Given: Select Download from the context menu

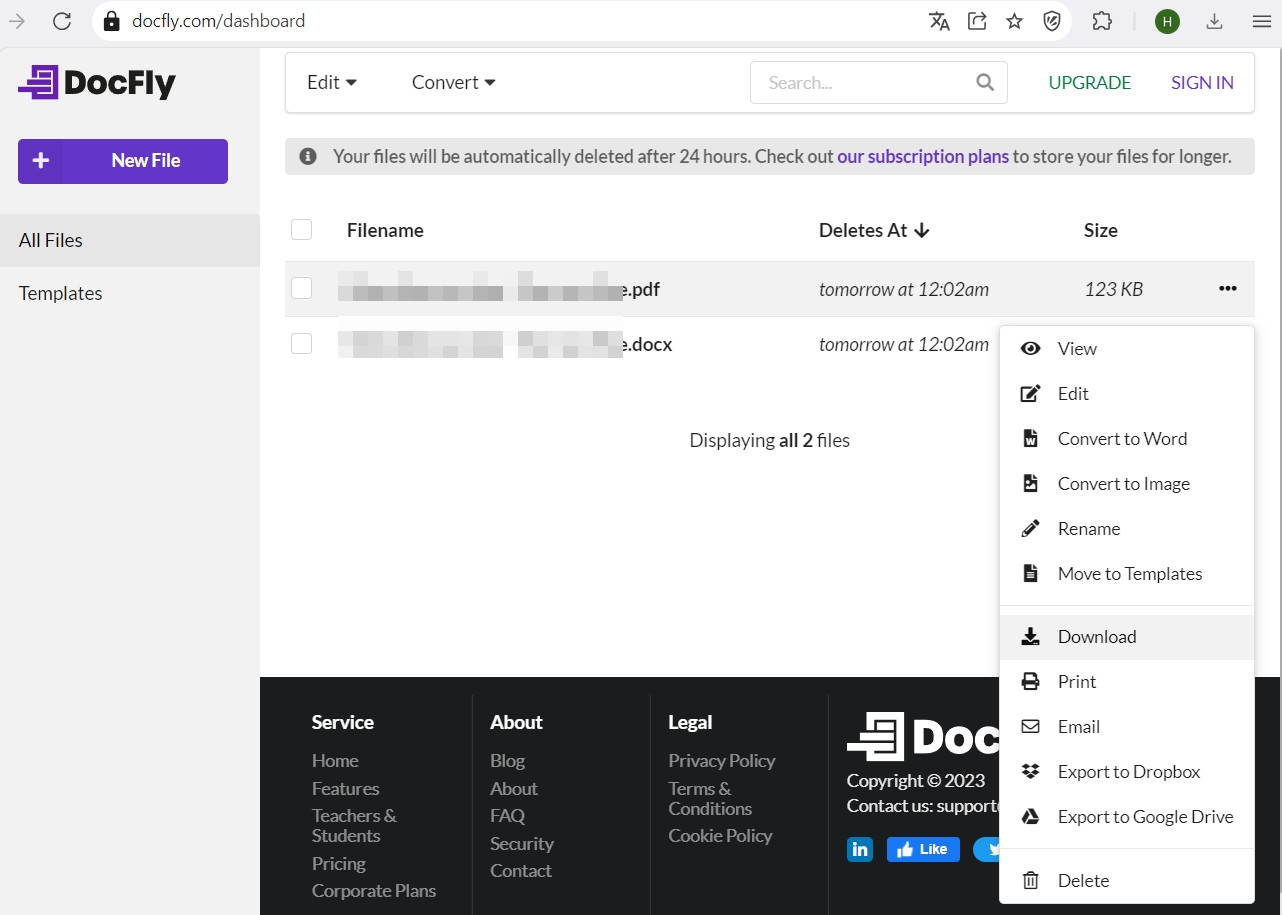Looking at the screenshot, I should coord(1096,637).
